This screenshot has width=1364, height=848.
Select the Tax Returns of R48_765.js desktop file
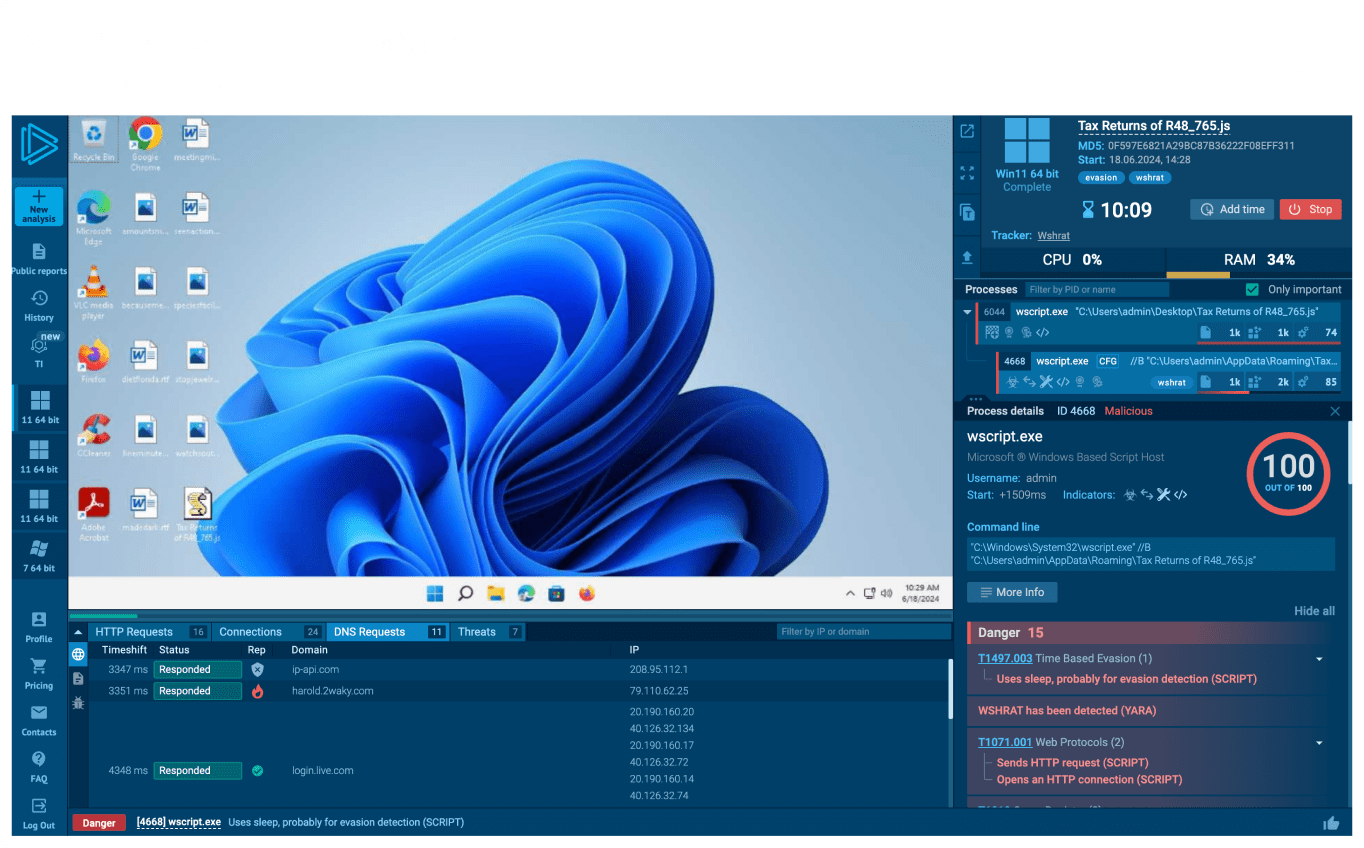[x=197, y=515]
